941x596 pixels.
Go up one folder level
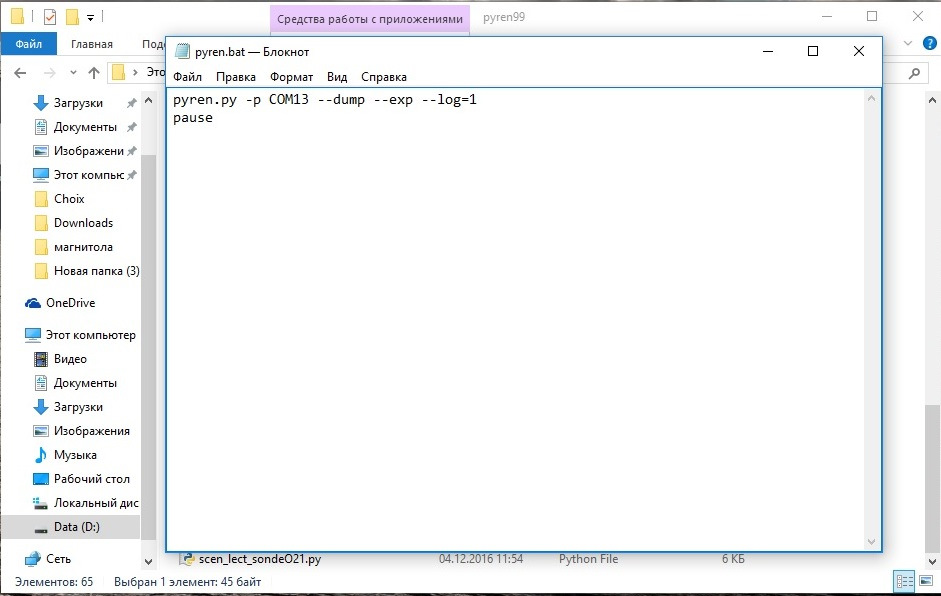[x=94, y=73]
